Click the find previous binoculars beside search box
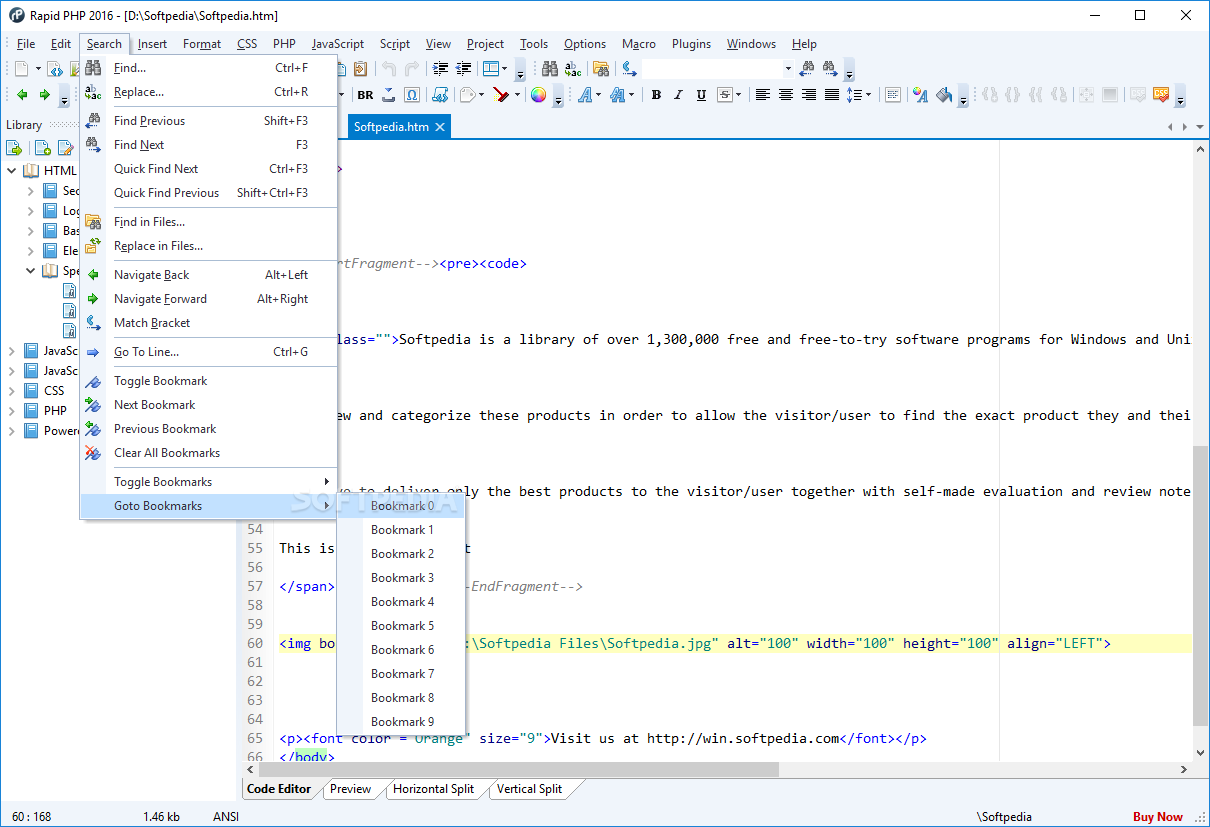1210x827 pixels. pyautogui.click(x=808, y=69)
